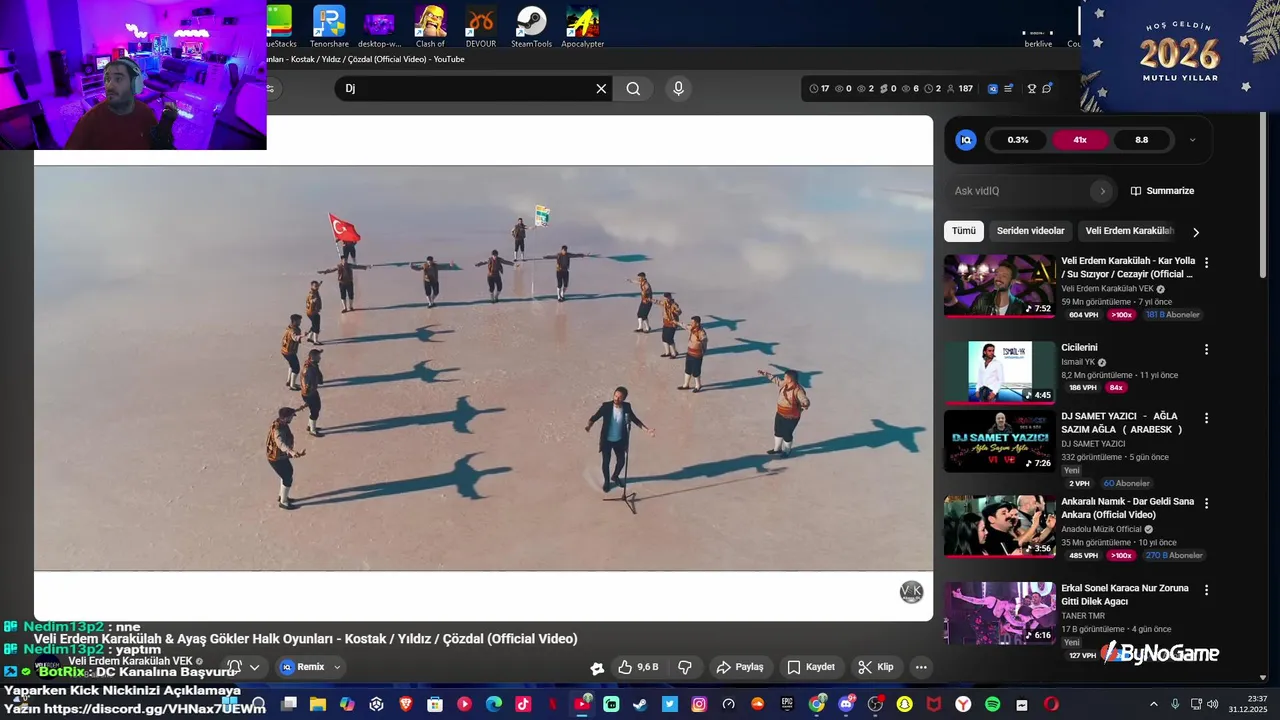Open the vidIQ trophy icon in top bar
The image size is (1280, 720).
pyautogui.click(x=1032, y=89)
